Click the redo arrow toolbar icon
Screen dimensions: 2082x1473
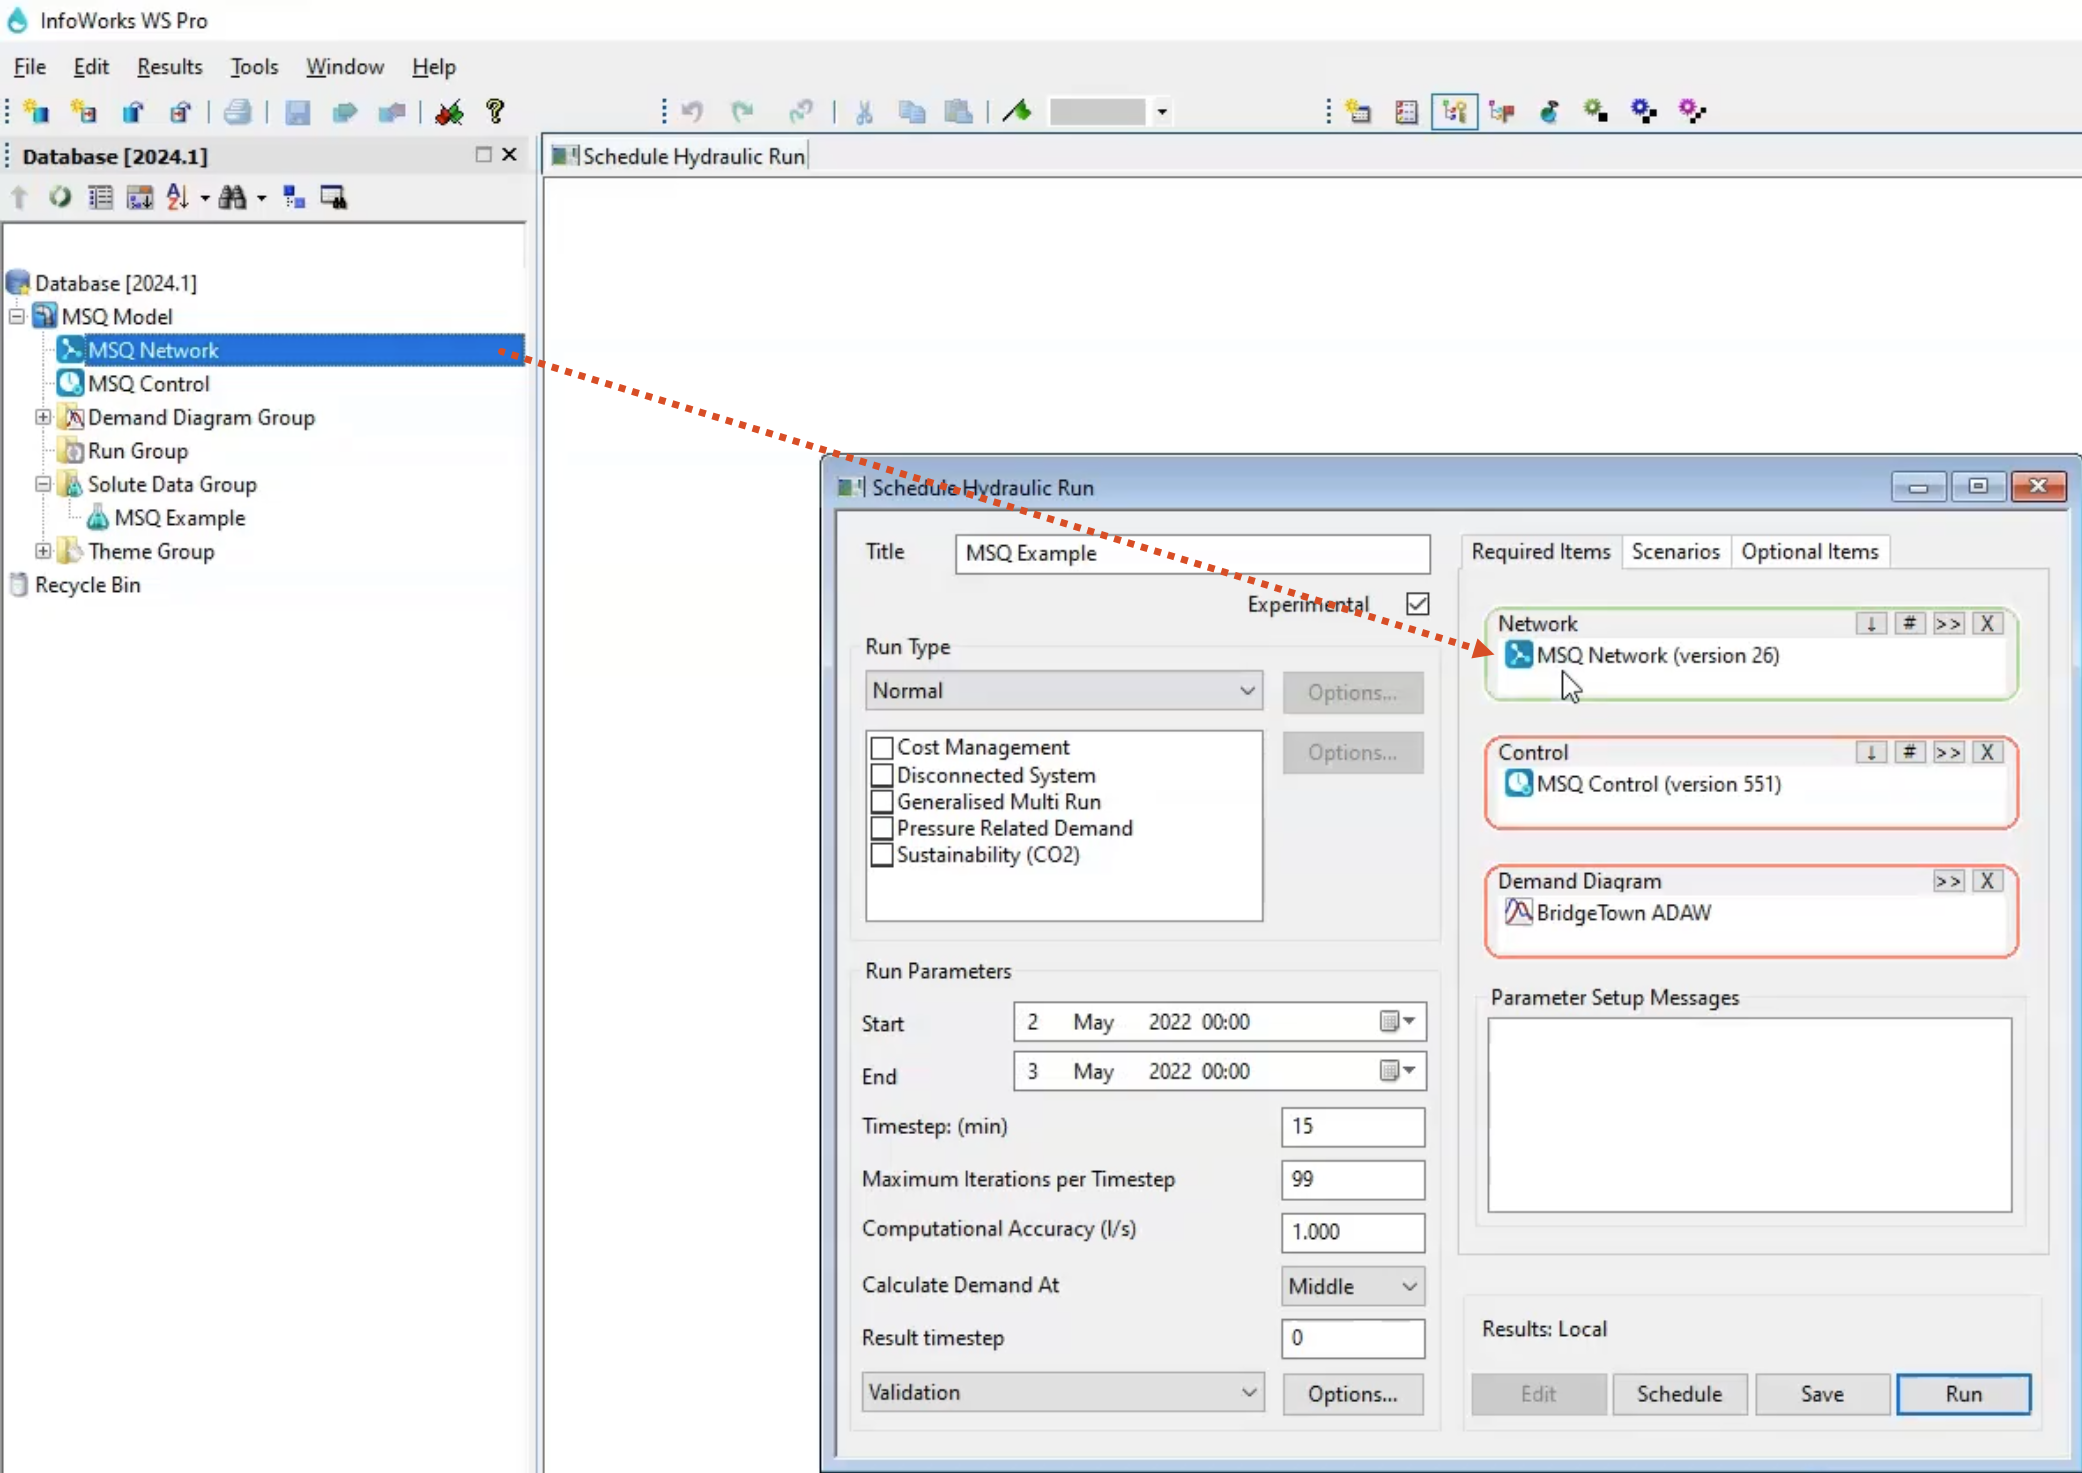coord(741,111)
